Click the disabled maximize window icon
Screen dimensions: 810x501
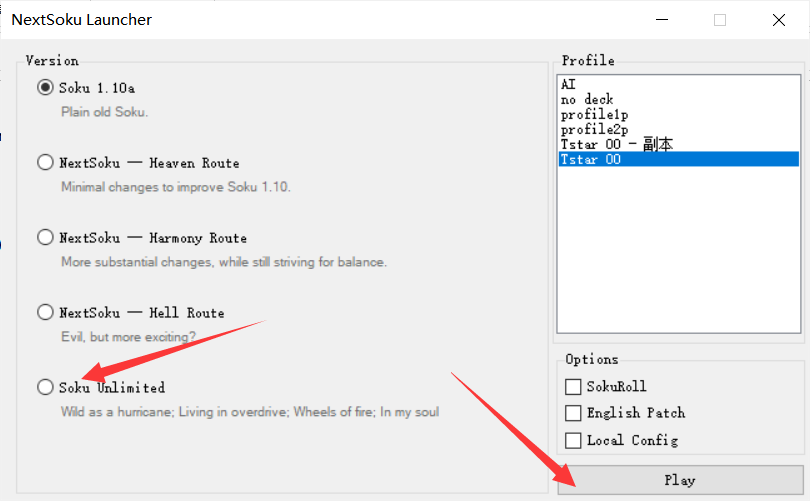(x=720, y=20)
